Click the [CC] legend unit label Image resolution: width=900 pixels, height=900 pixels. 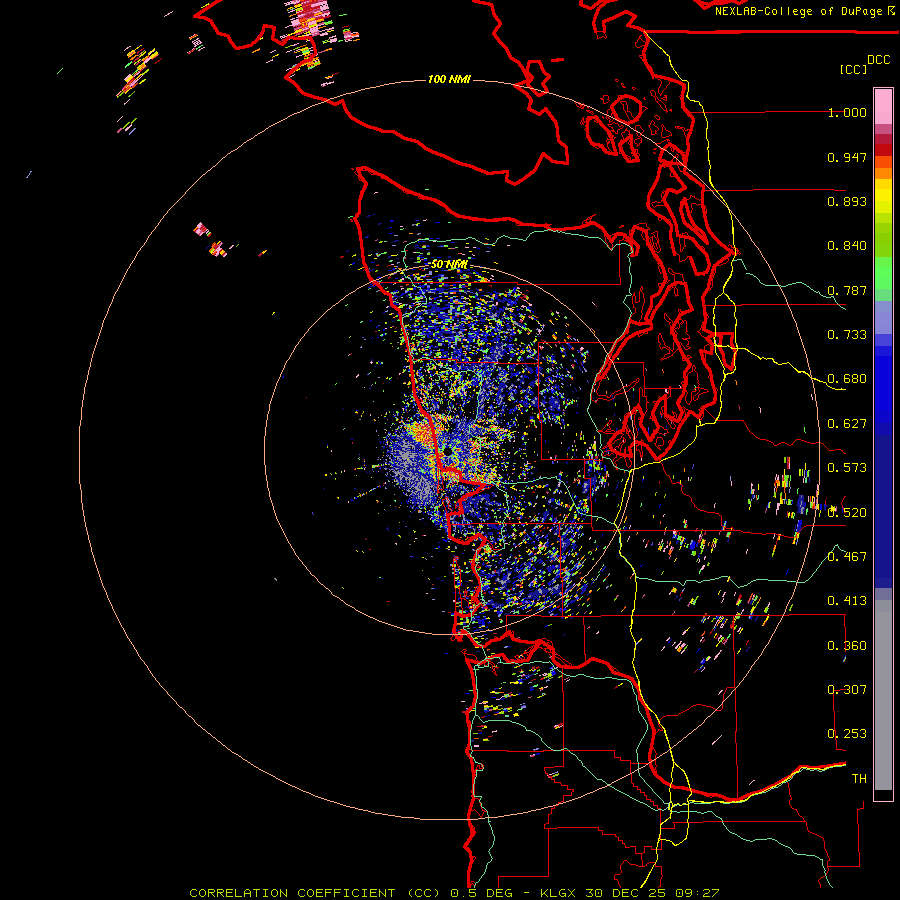[853, 69]
